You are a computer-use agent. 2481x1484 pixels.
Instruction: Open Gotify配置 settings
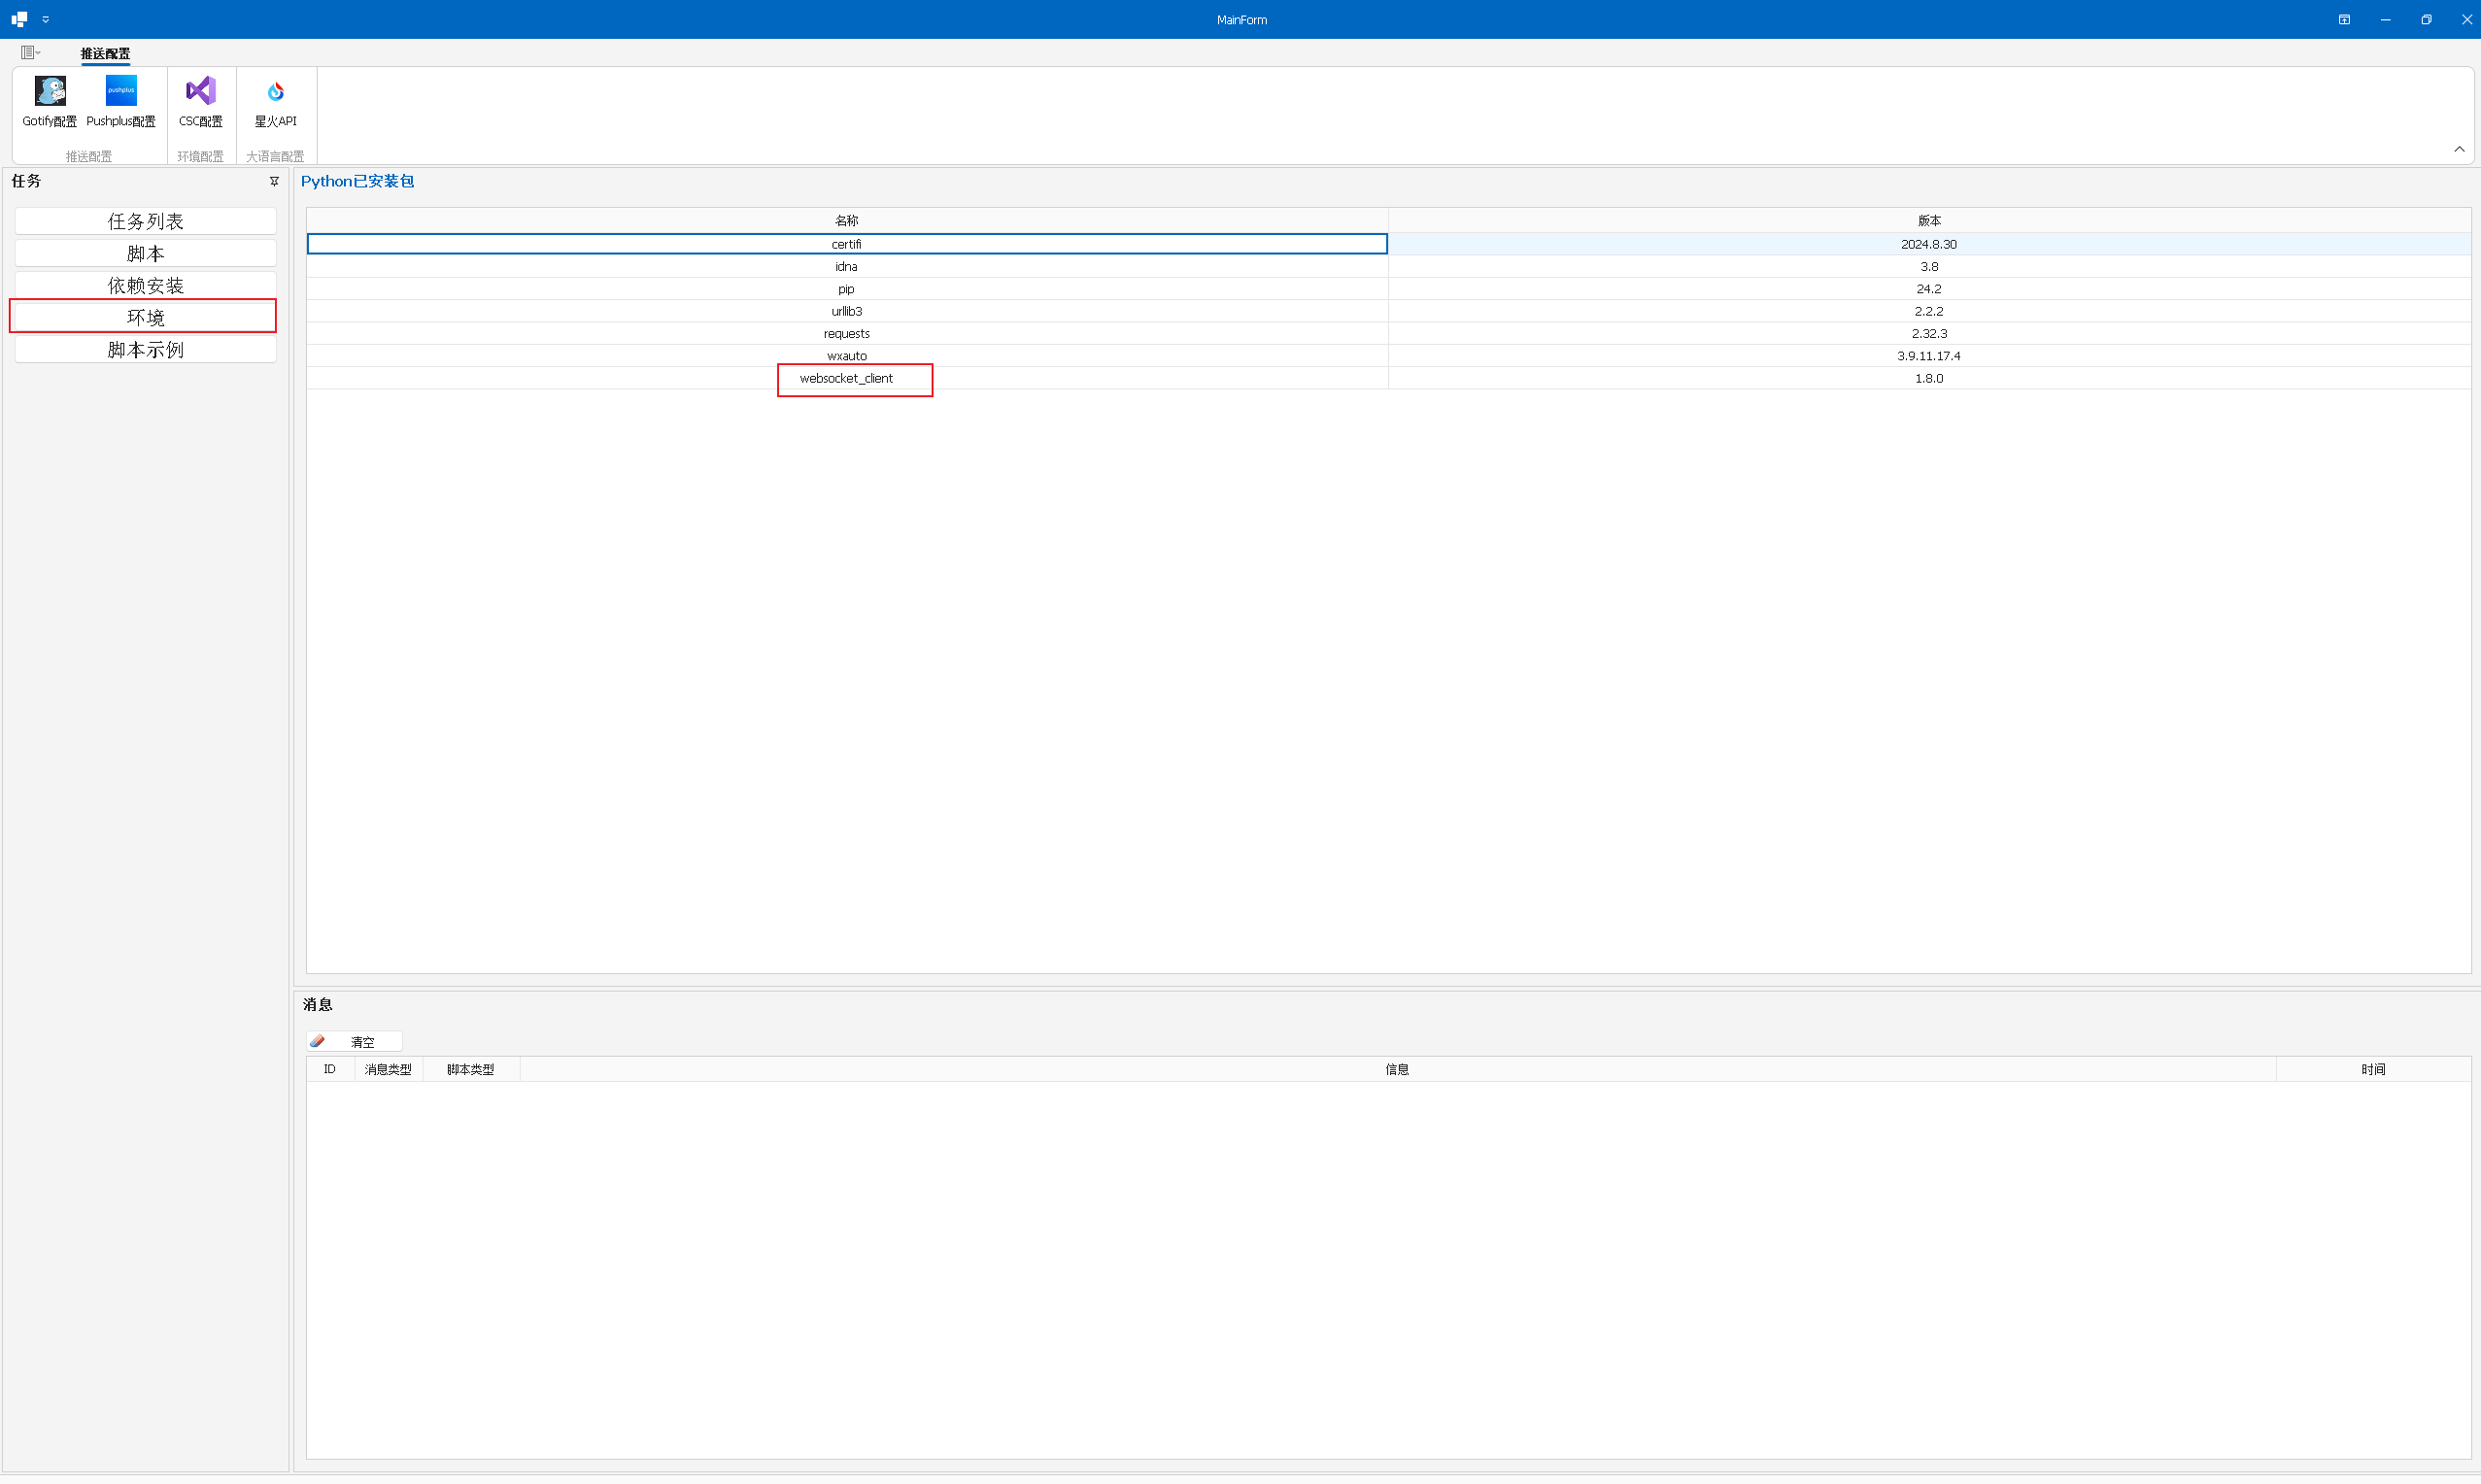tap(49, 101)
